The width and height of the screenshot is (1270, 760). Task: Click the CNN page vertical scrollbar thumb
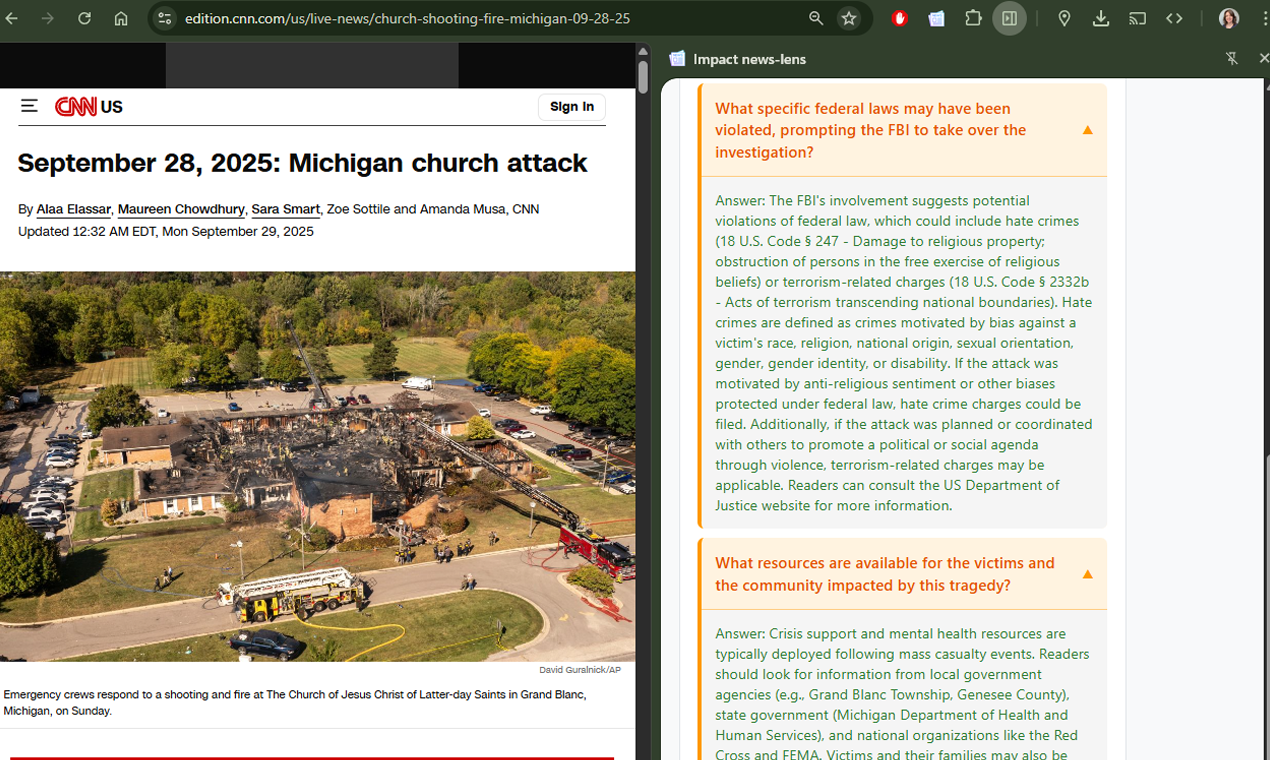(x=643, y=76)
